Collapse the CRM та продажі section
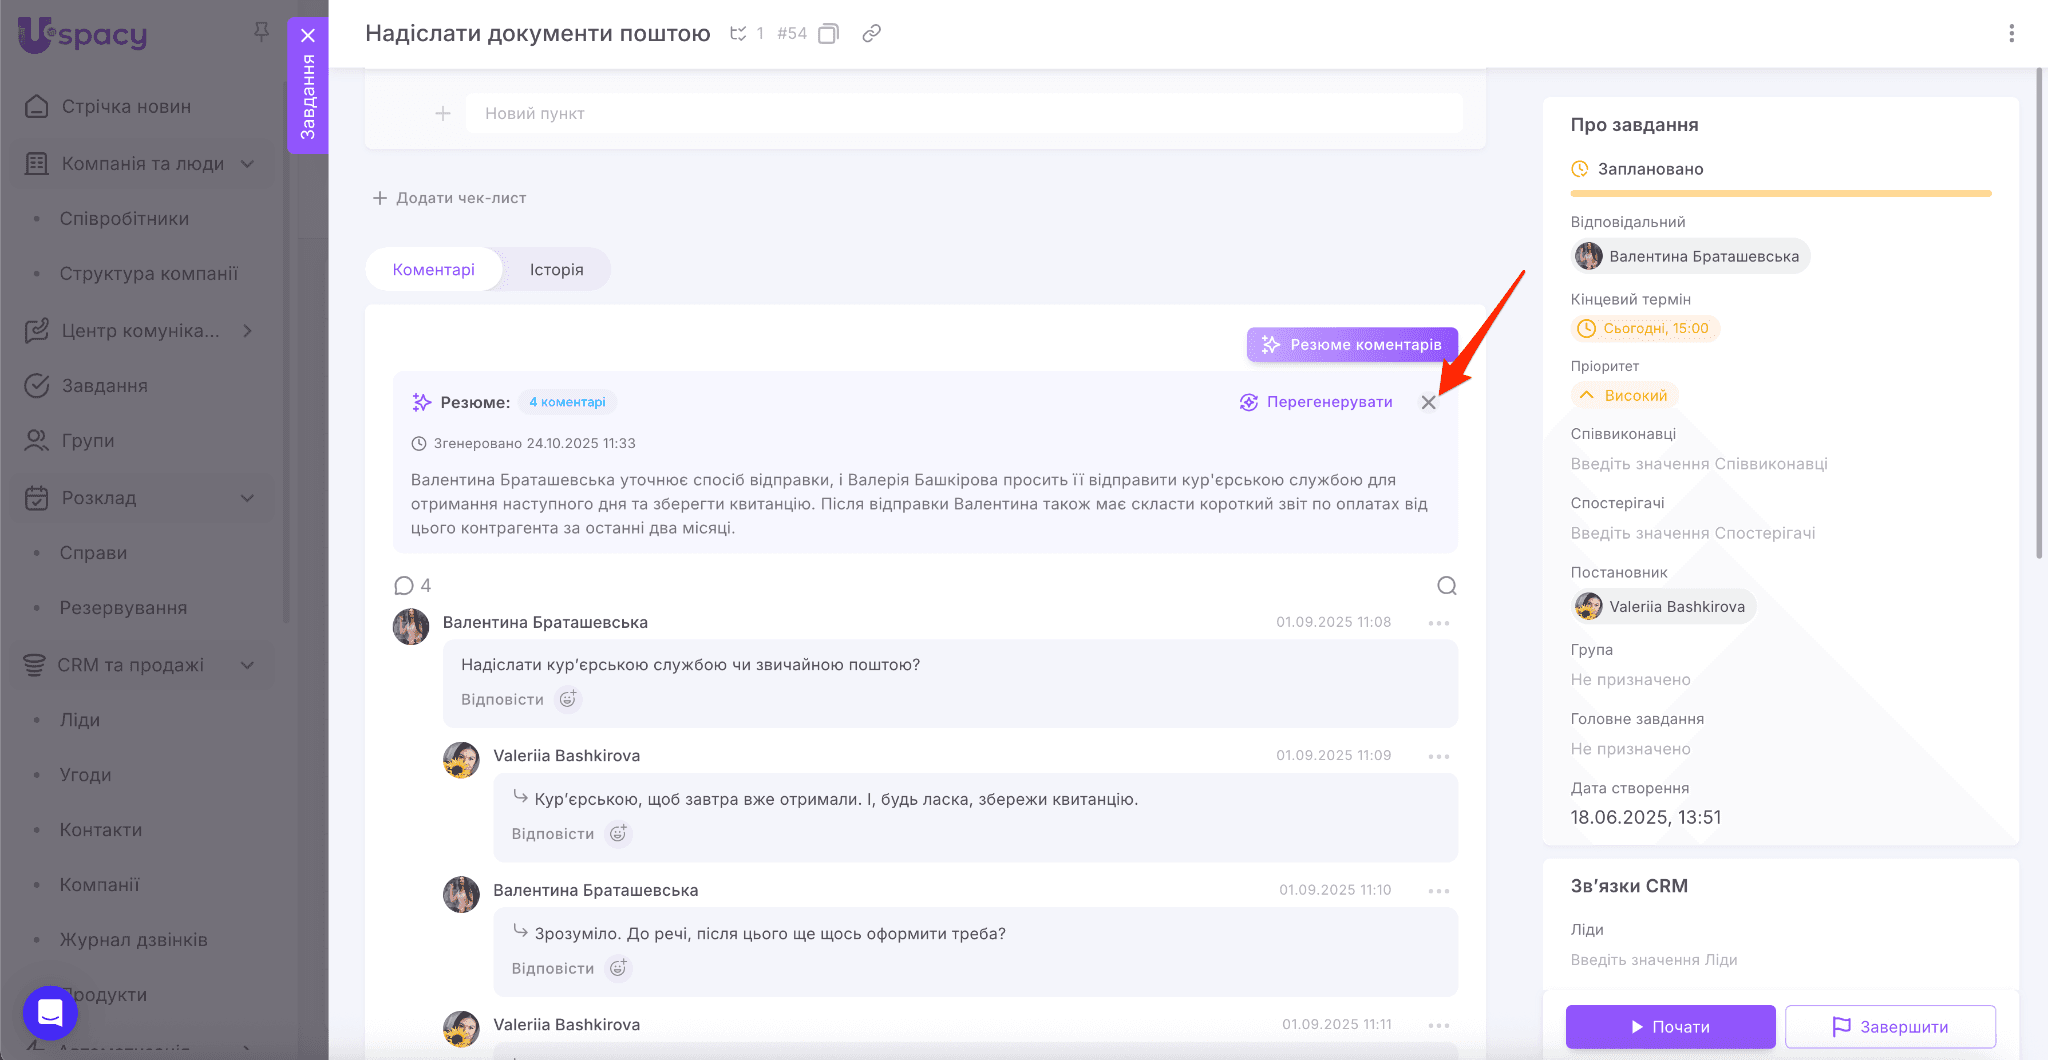The height and width of the screenshot is (1060, 2048). pyautogui.click(x=247, y=665)
